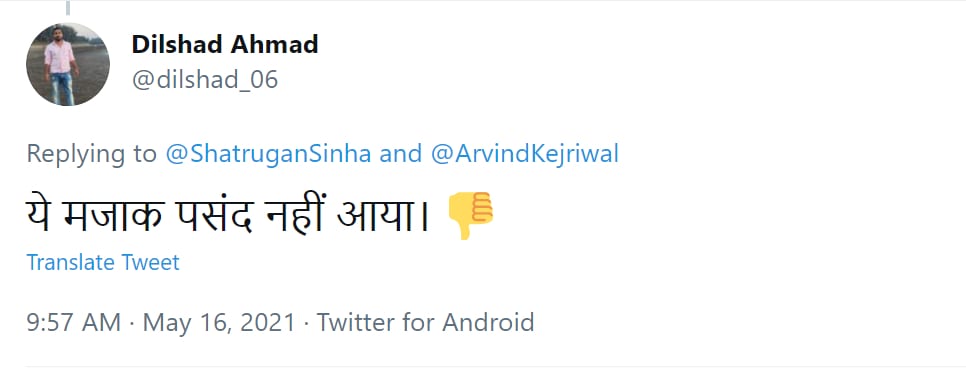Viewport: 966px width, 369px height.
Task: Open the @ArvindKejriwal mention
Action: (524, 154)
